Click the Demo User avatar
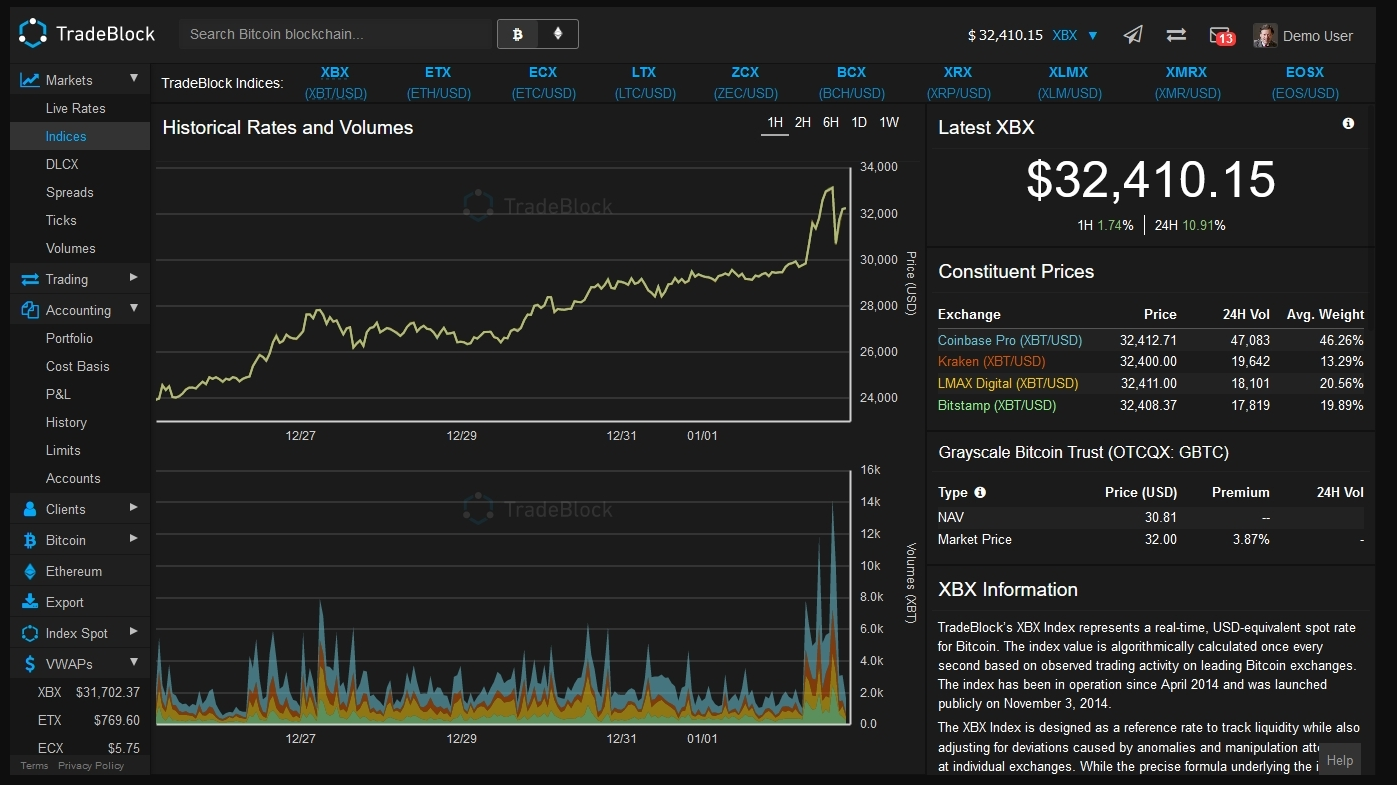Image resolution: width=1397 pixels, height=785 pixels. tap(1265, 36)
